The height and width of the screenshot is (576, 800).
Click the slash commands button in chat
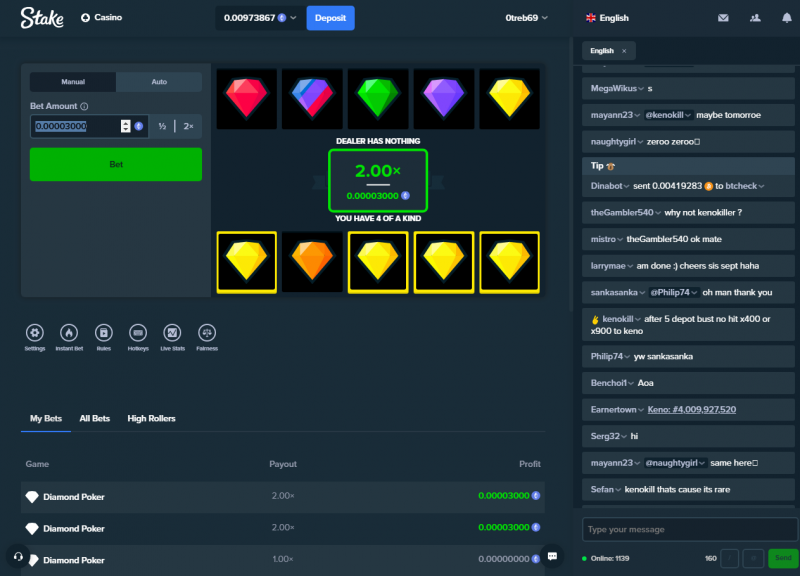(x=730, y=558)
